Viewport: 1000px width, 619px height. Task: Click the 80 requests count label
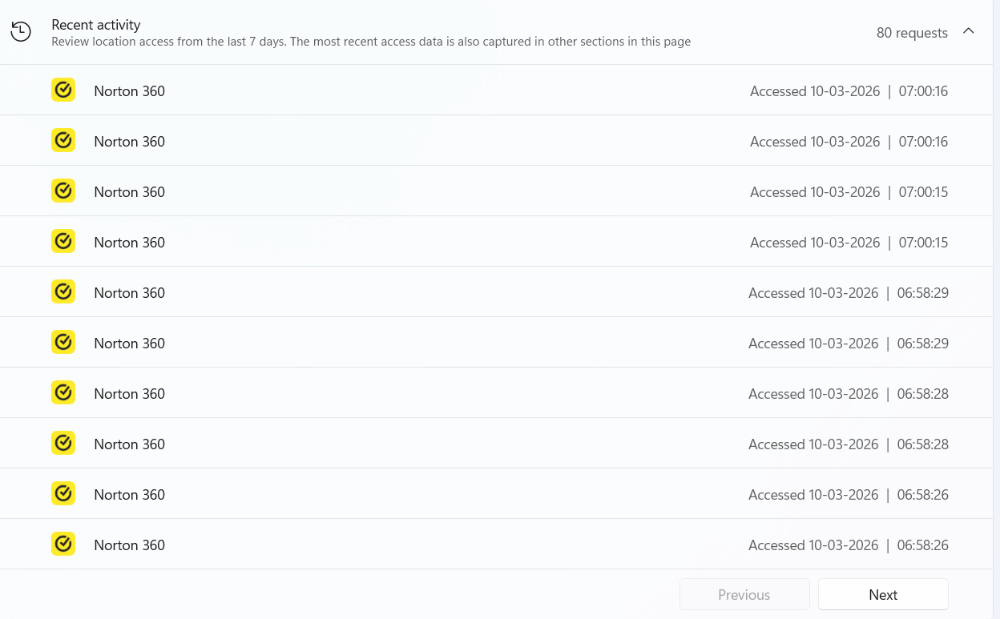[x=911, y=33]
